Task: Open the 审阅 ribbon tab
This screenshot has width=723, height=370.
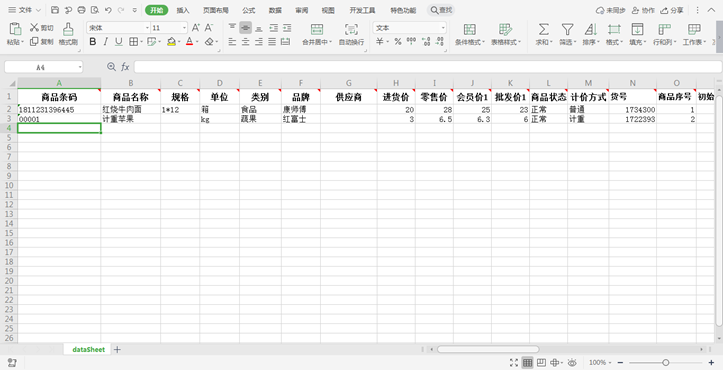Action: click(x=302, y=10)
